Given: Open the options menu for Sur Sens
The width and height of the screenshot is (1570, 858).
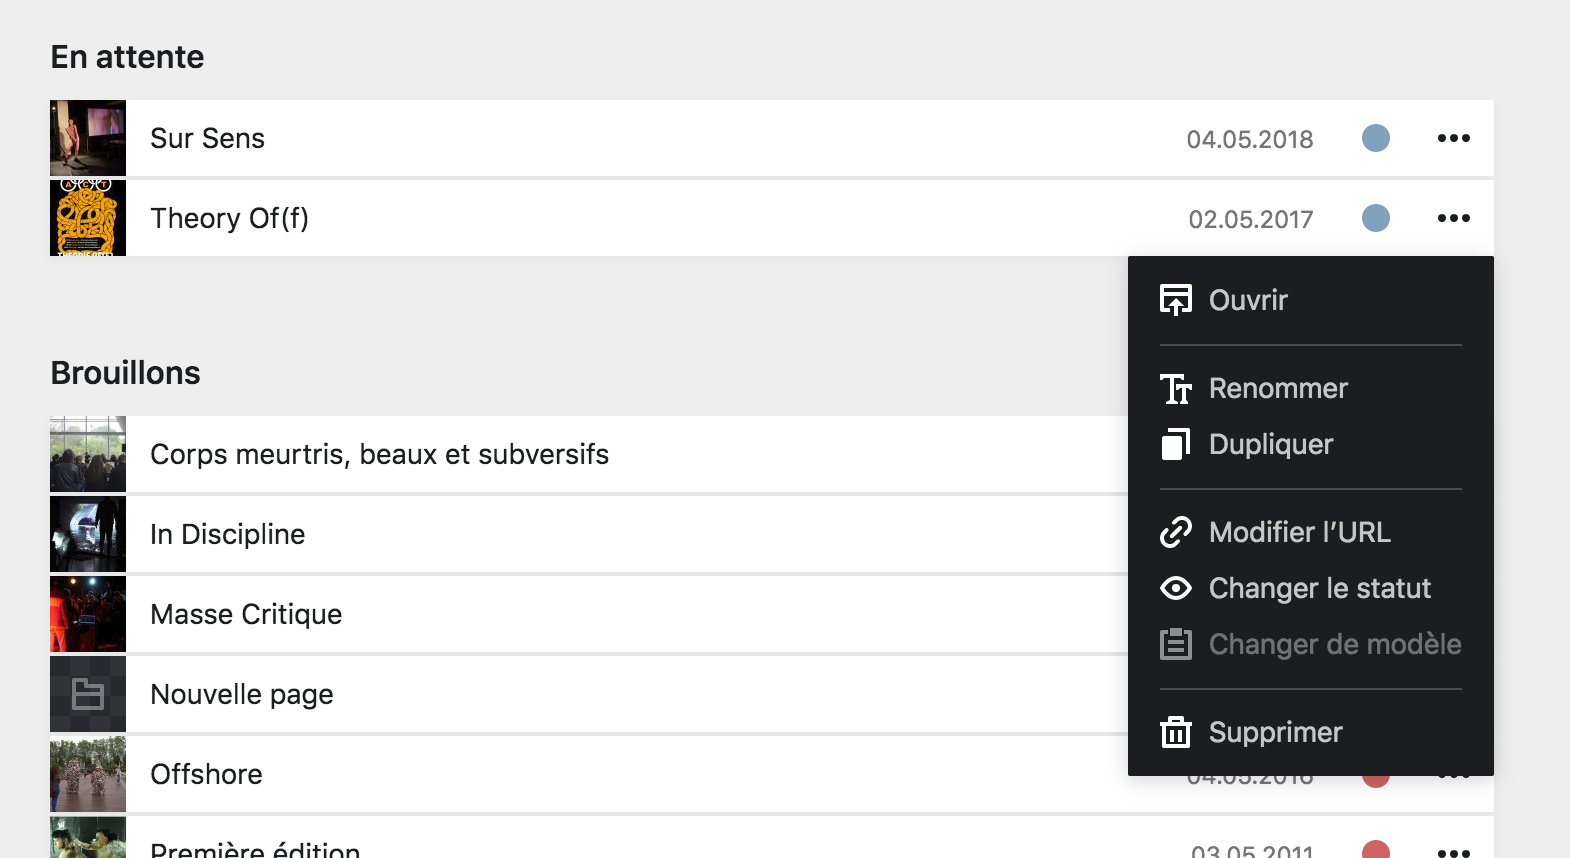Looking at the screenshot, I should 1453,138.
